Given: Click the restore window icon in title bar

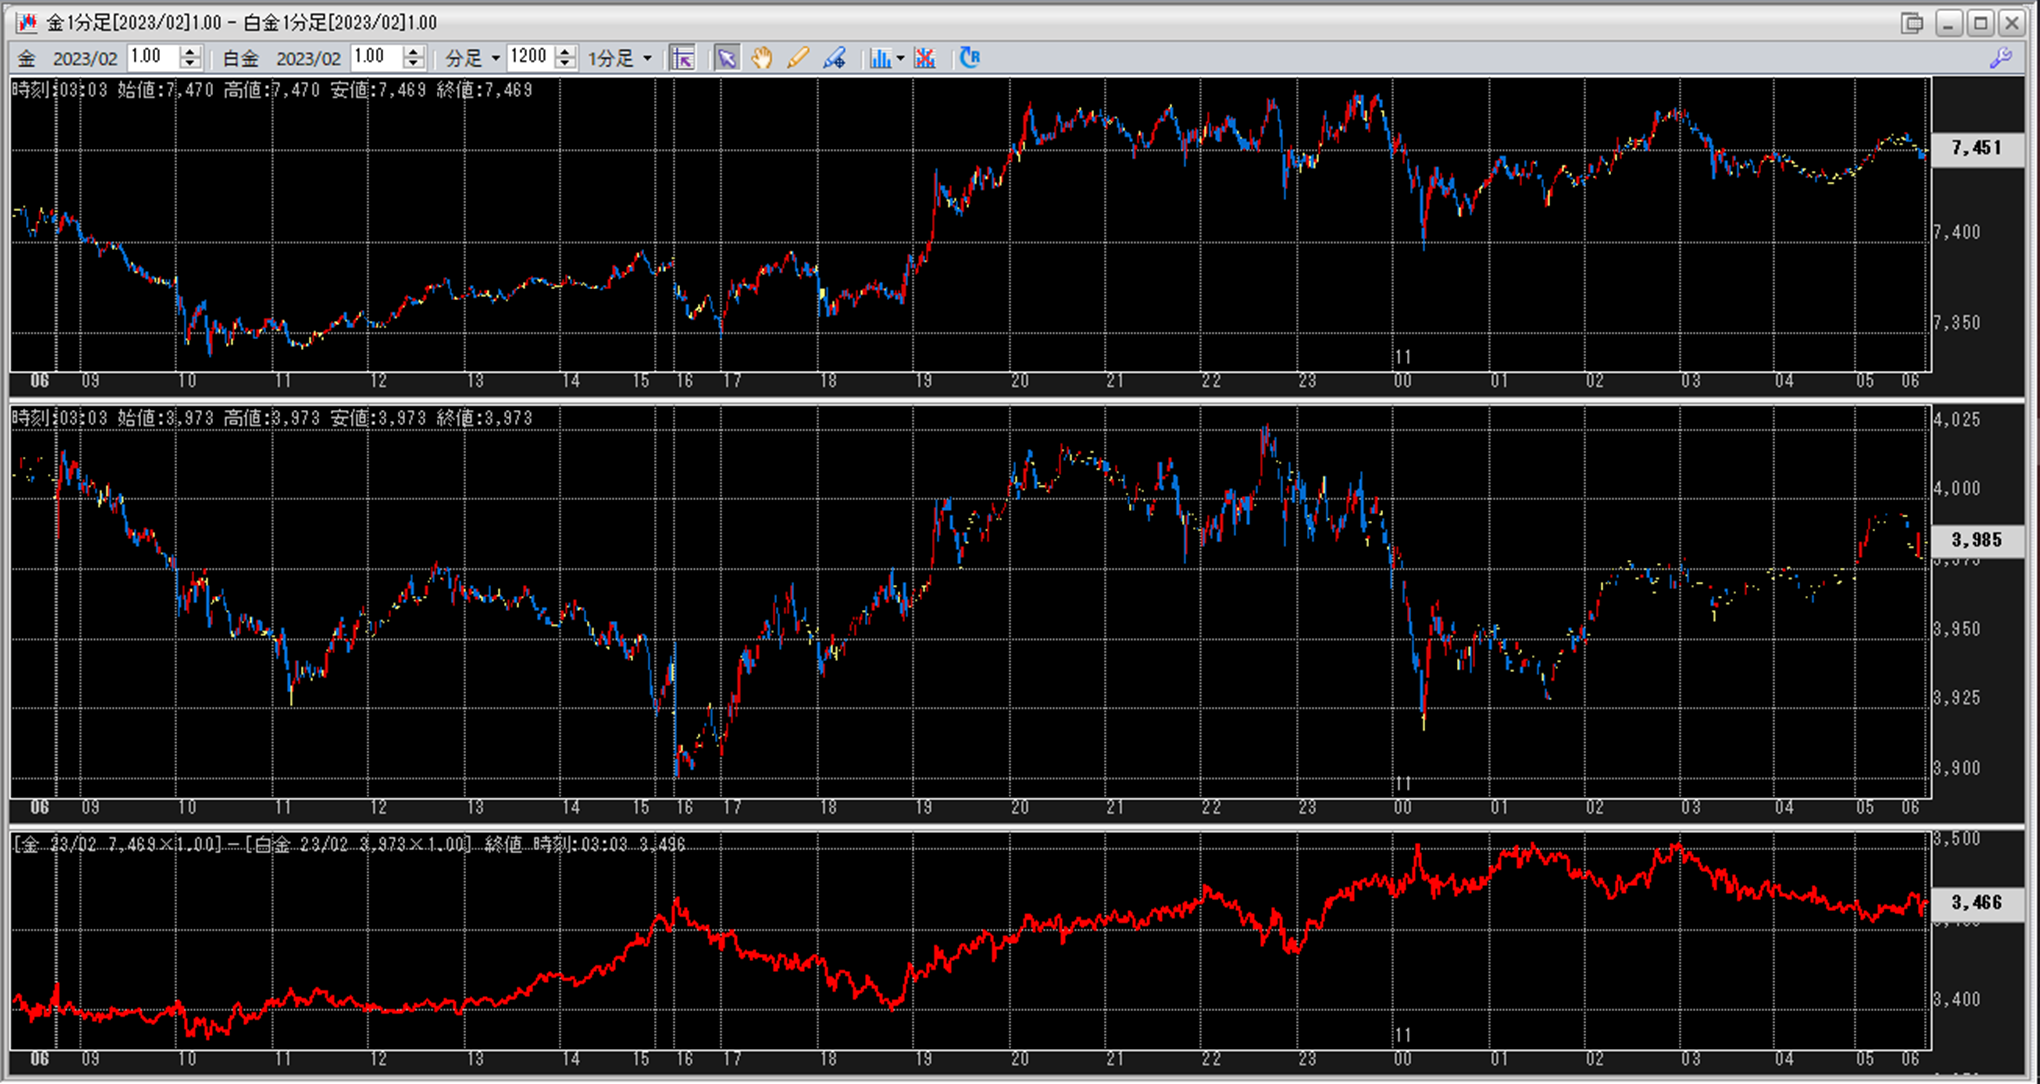Looking at the screenshot, I should coord(1912,23).
